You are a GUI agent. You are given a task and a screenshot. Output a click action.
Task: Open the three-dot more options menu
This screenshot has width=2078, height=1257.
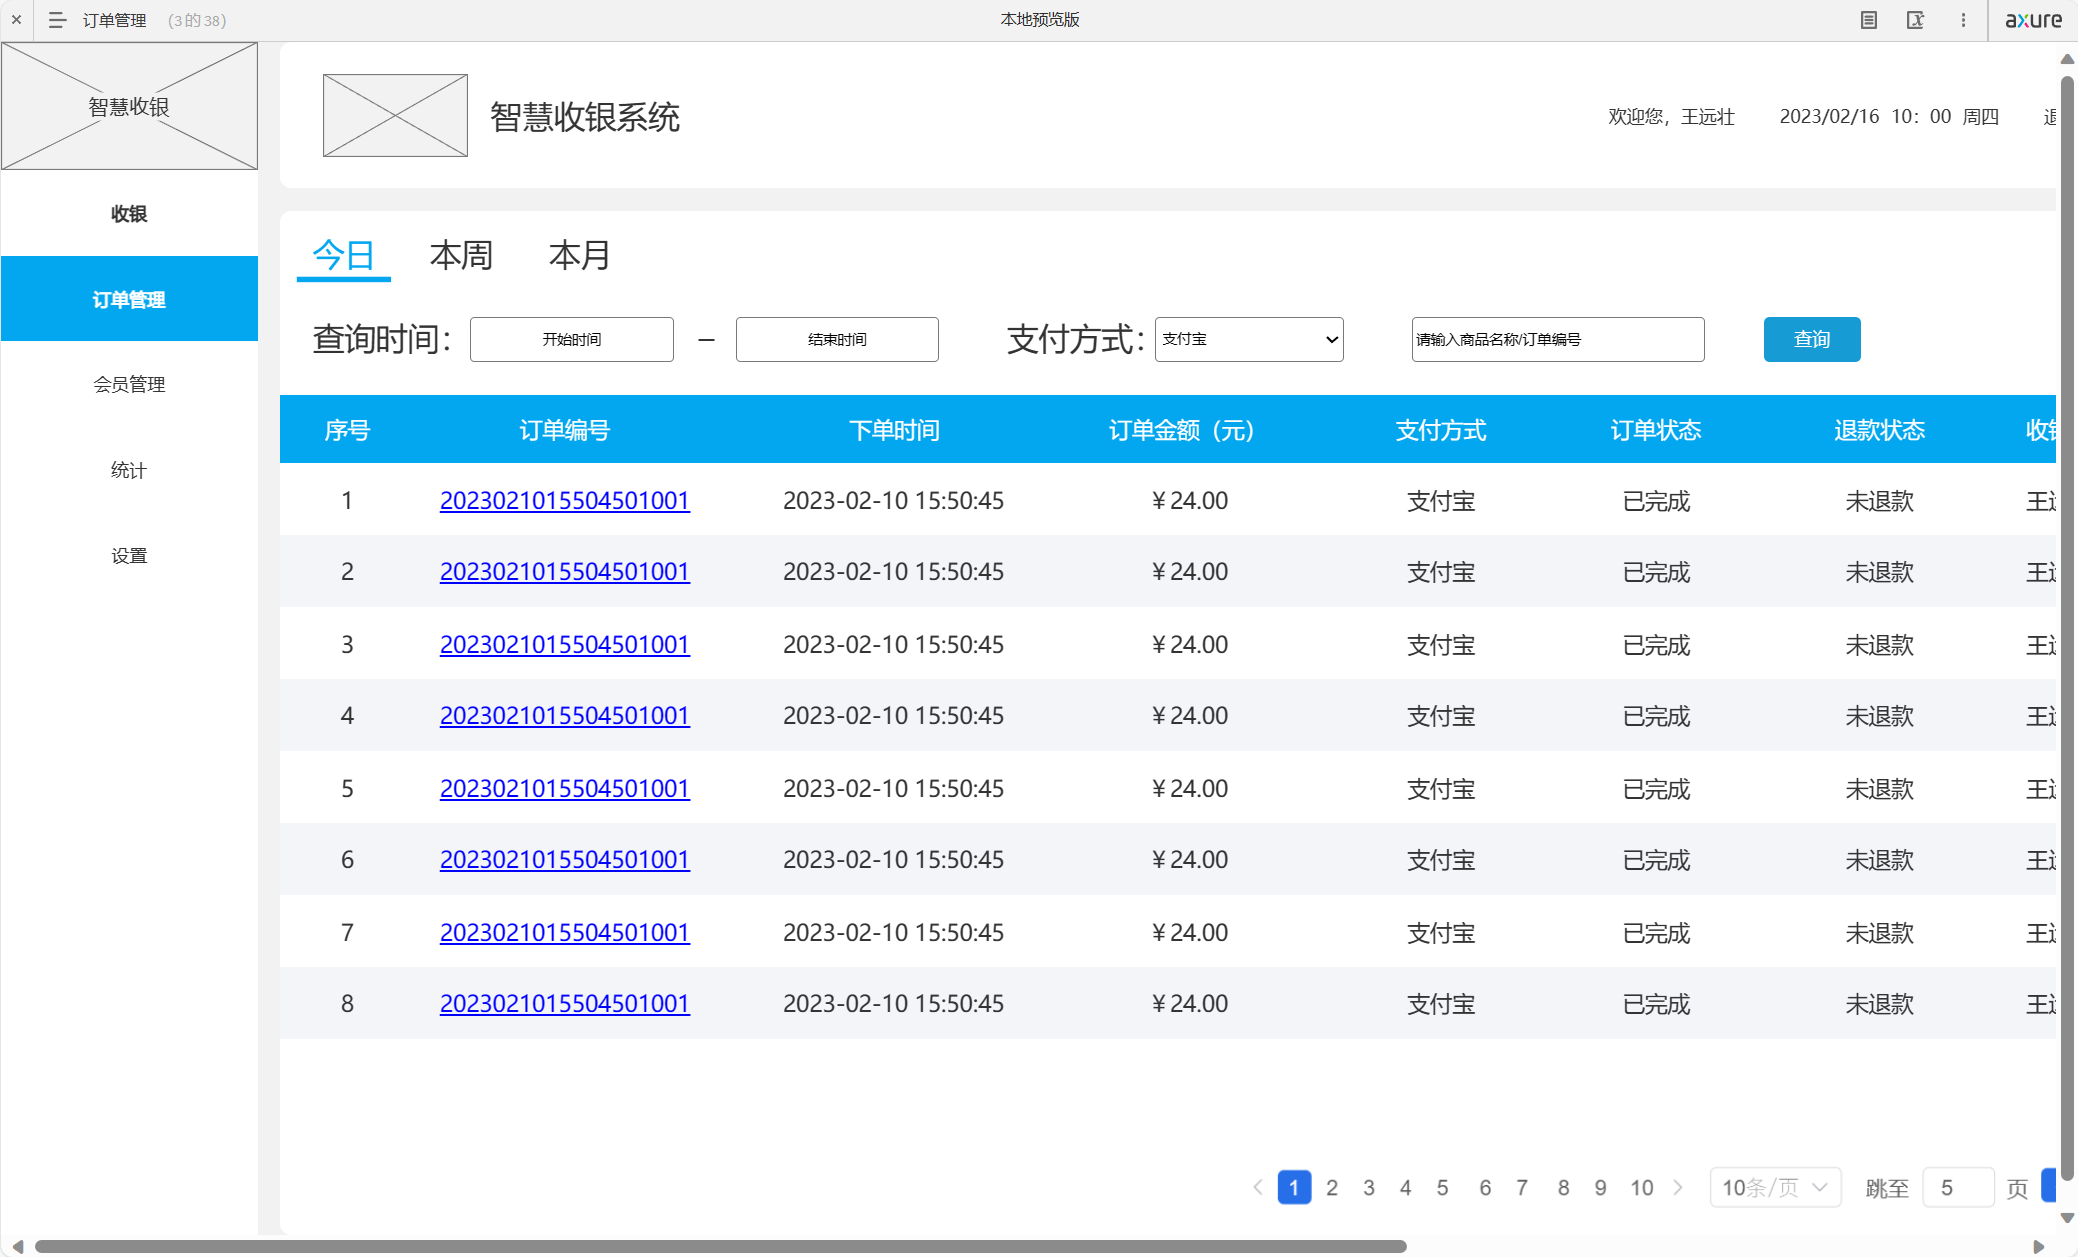(1963, 20)
